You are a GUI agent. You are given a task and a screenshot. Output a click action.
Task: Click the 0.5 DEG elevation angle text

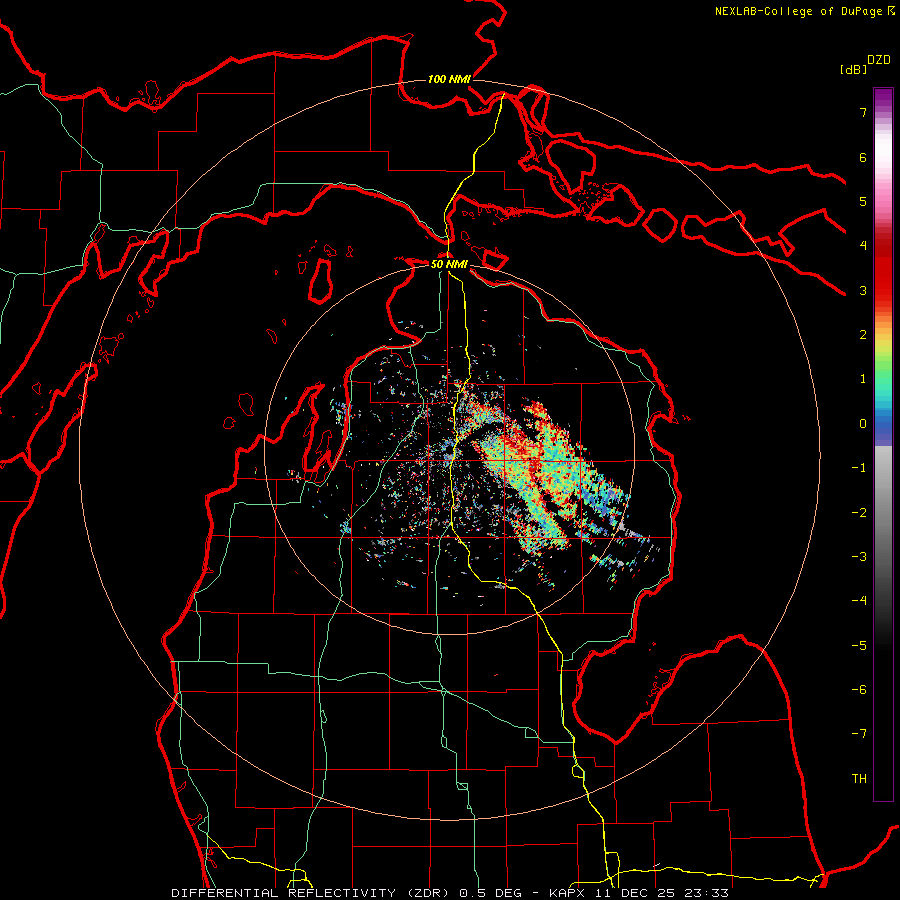[x=490, y=893]
